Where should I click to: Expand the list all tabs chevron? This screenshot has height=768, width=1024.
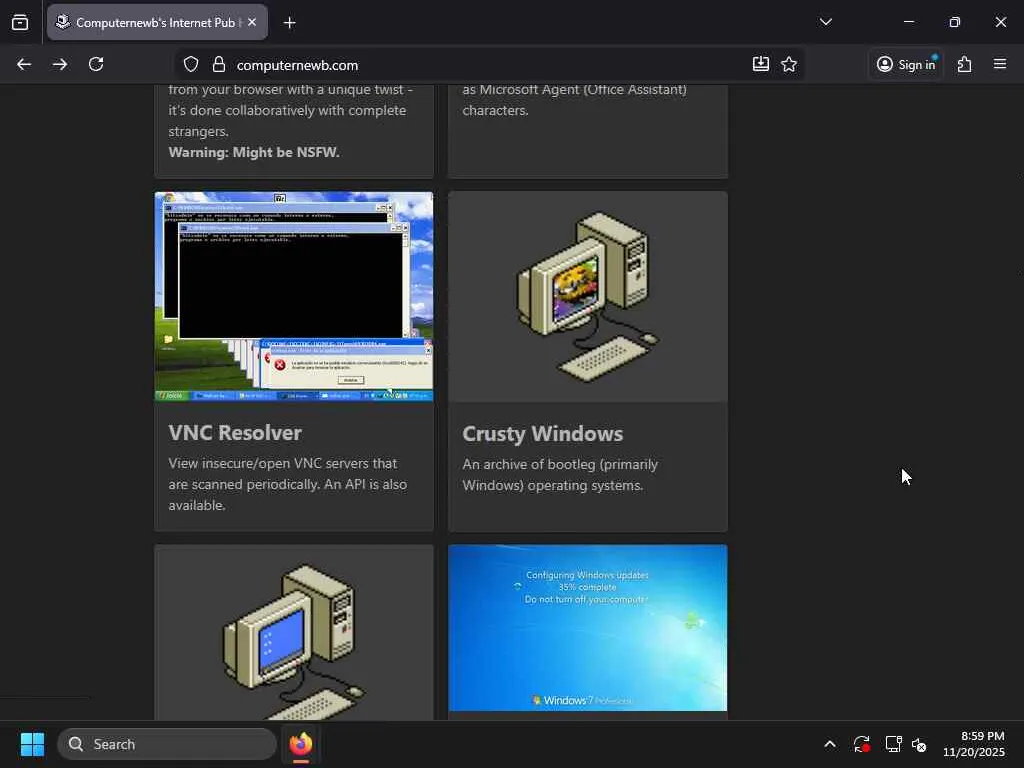point(825,22)
